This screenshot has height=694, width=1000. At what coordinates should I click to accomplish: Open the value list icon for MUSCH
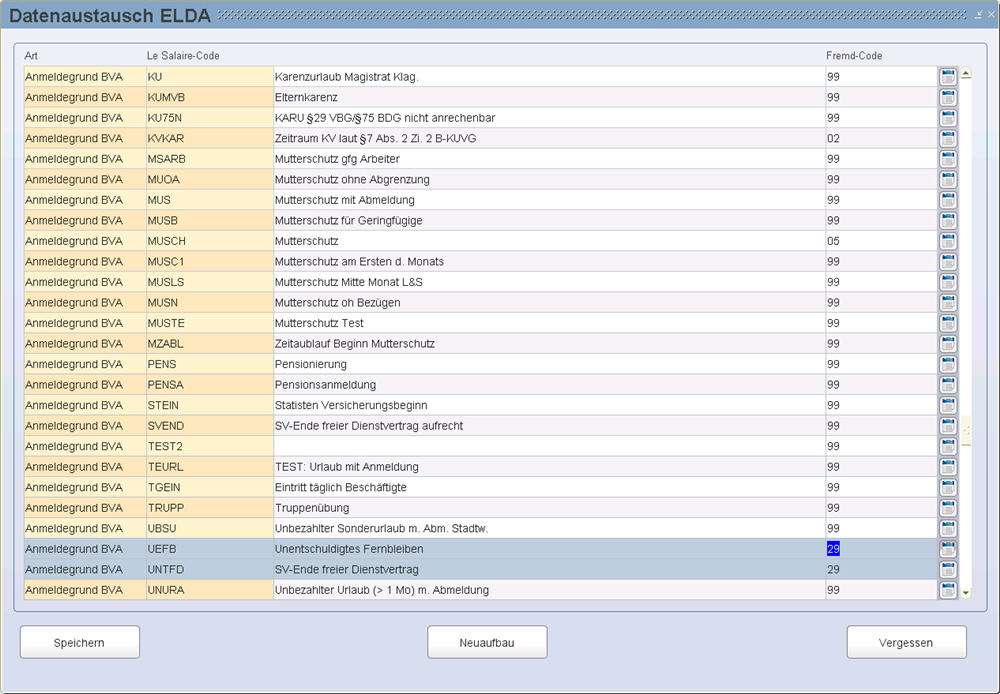tap(948, 241)
